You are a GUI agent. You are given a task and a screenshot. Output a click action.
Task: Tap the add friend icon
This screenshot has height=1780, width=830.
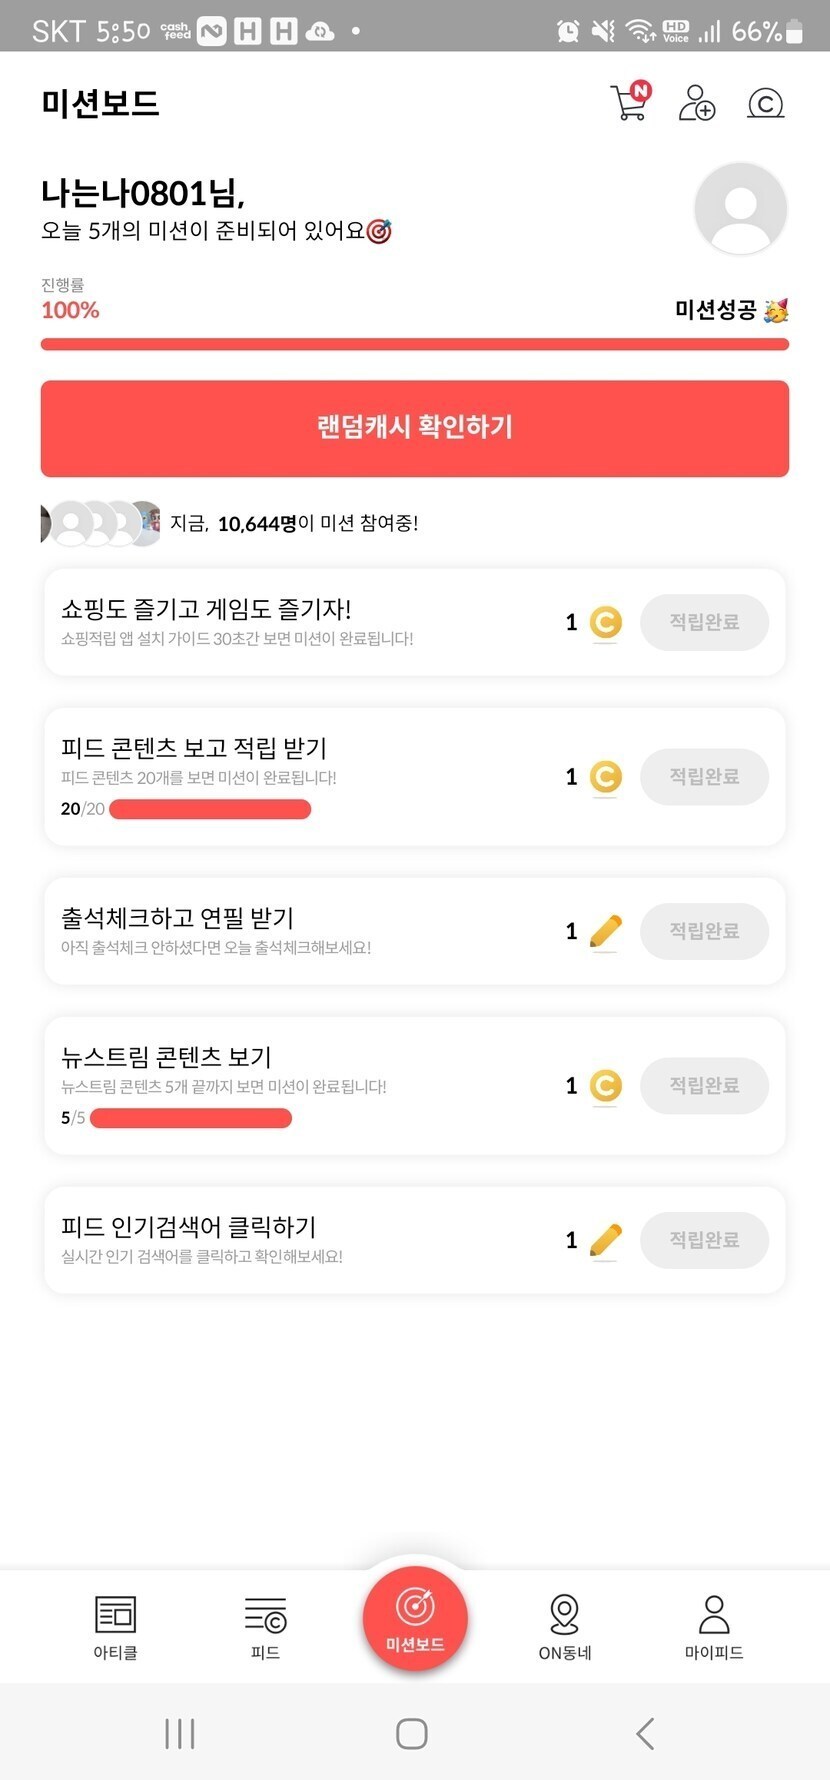697,102
